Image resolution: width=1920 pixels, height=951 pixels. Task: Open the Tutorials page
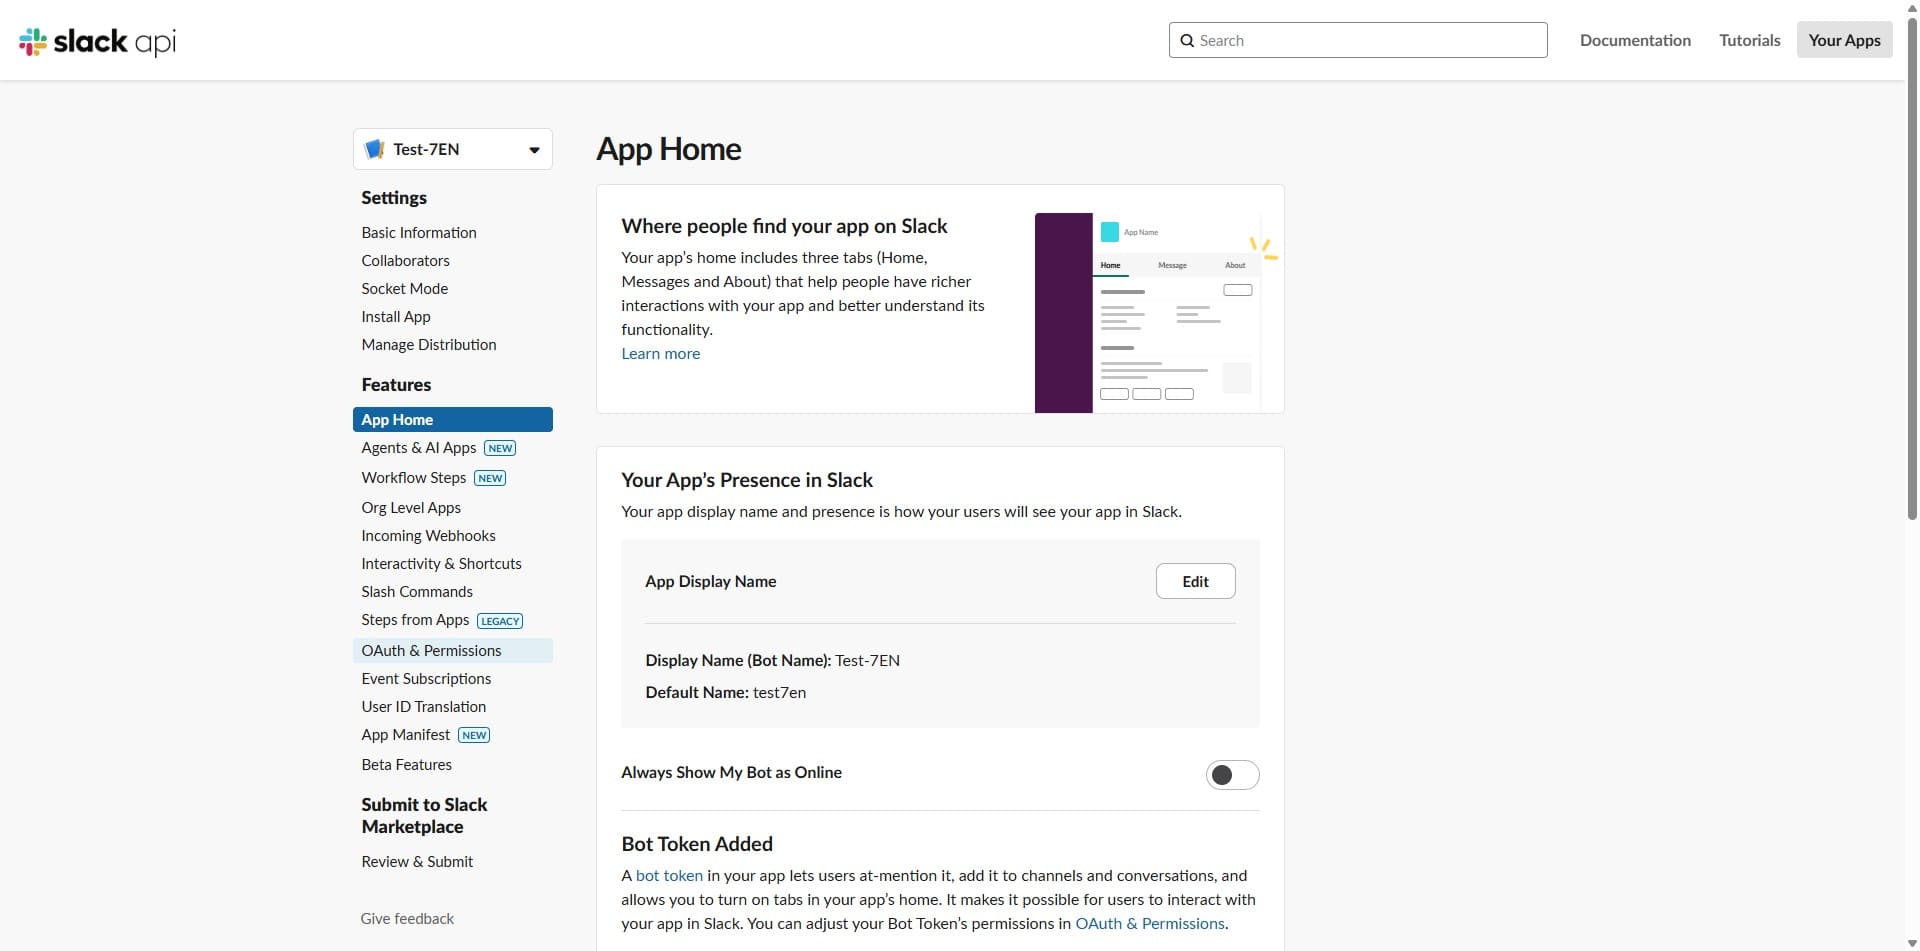coord(1749,40)
